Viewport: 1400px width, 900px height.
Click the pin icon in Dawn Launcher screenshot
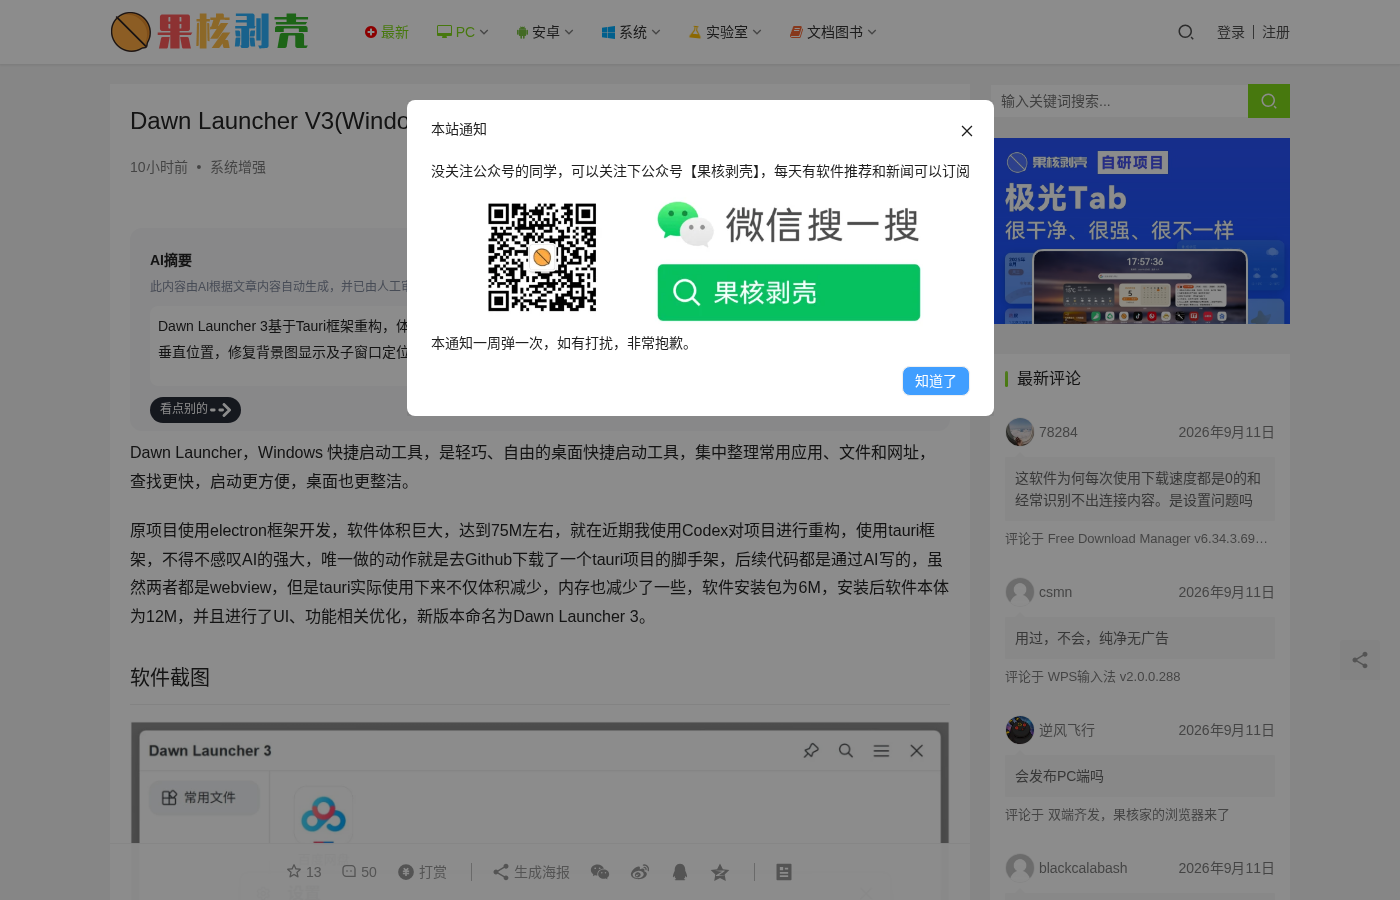point(811,750)
